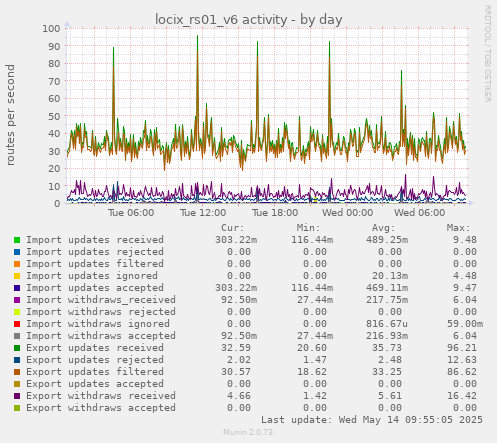This screenshot has height=443, width=497.
Task: Click the Export updates rejected swatch
Action: 17,360
